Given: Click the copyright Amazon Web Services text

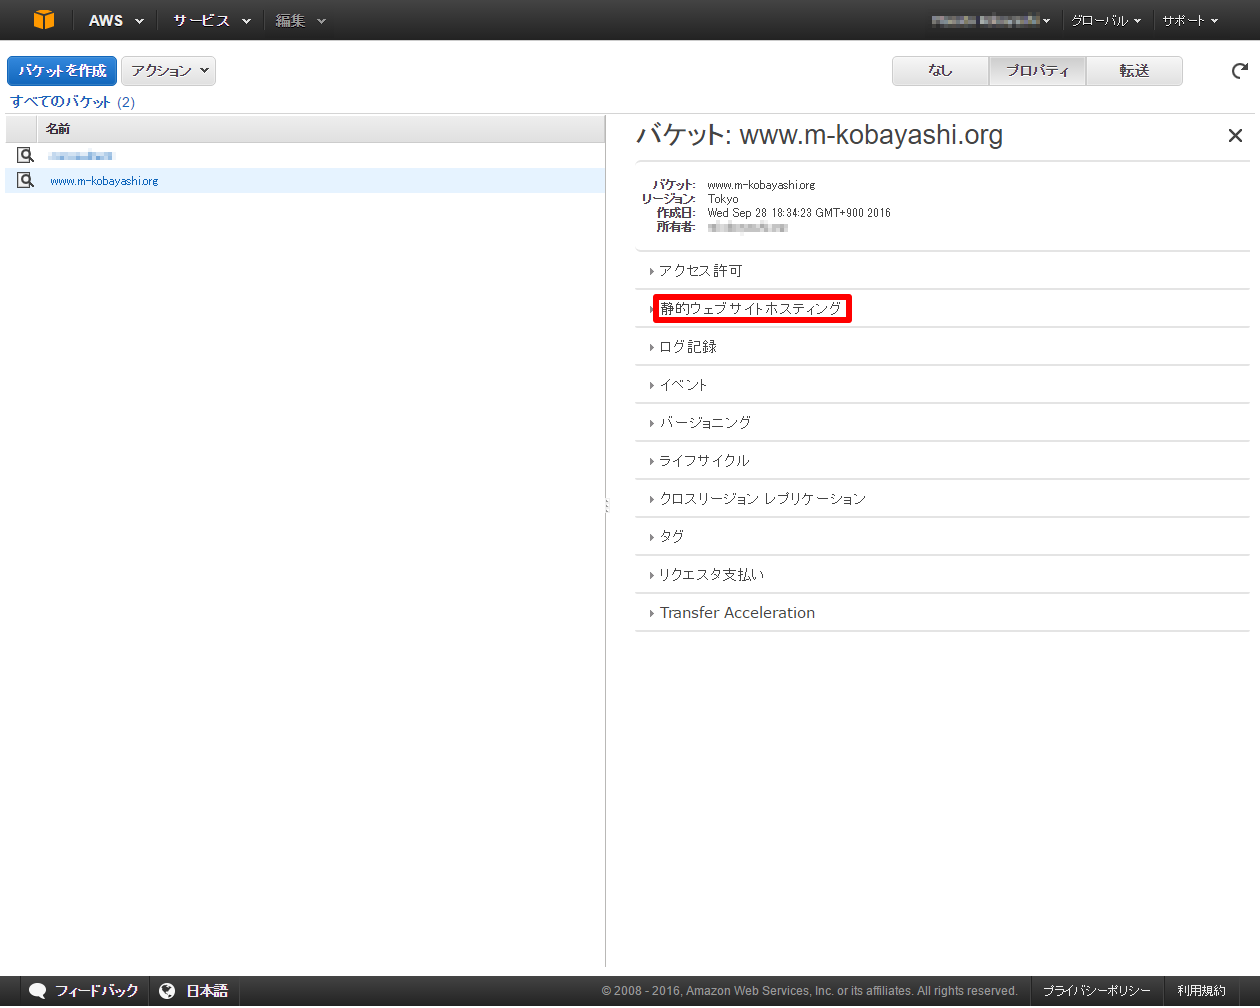Looking at the screenshot, I should [809, 990].
